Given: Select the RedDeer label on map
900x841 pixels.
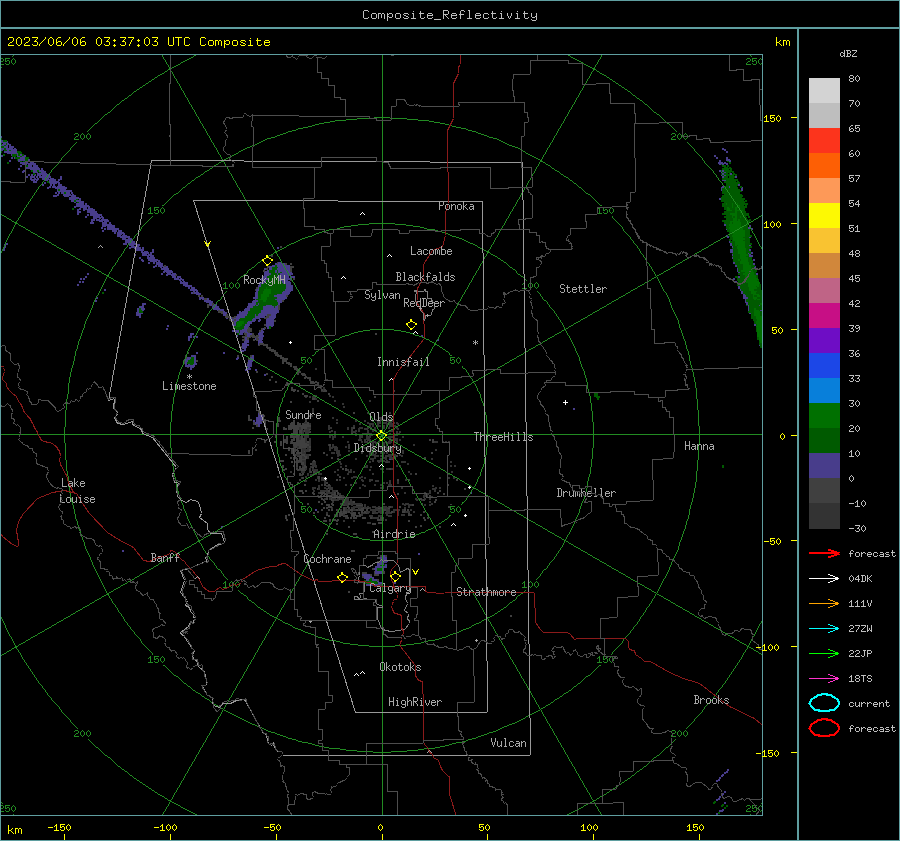Looking at the screenshot, I should click(x=424, y=303).
